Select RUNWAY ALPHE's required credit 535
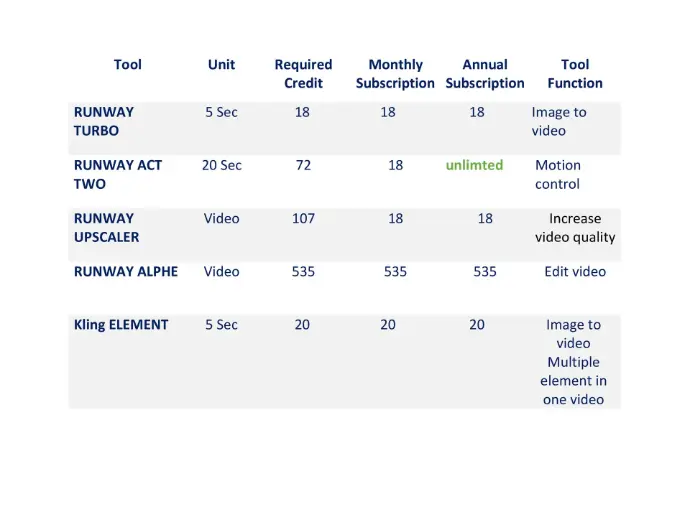This screenshot has width=690, height=517. coord(303,271)
